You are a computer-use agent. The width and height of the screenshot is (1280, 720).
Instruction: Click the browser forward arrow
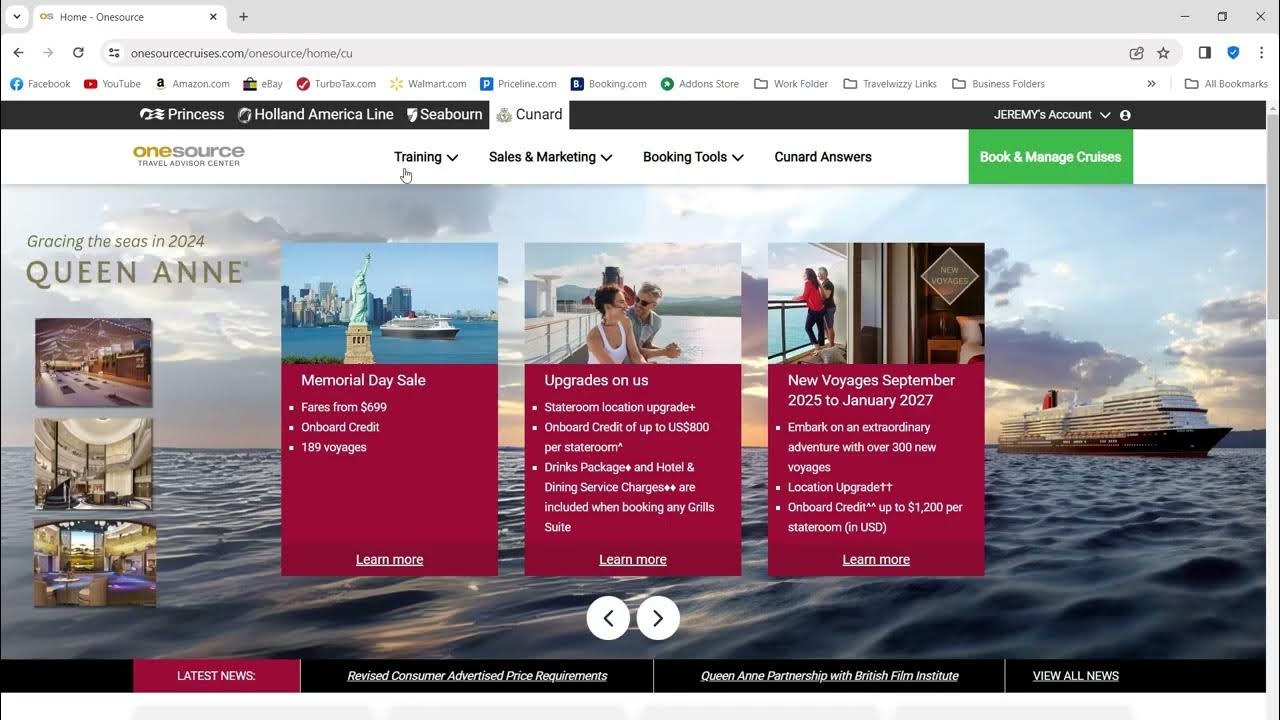click(48, 53)
